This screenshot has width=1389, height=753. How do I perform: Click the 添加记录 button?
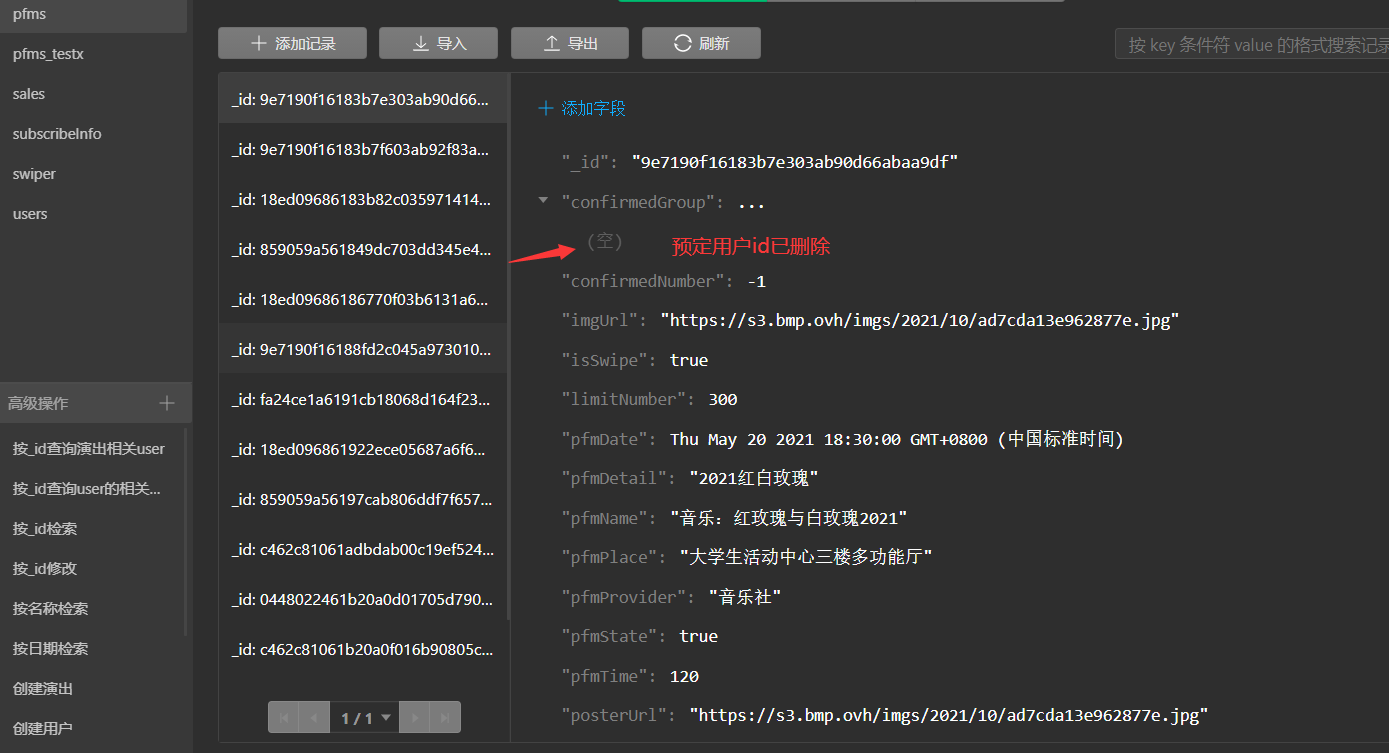[x=293, y=43]
